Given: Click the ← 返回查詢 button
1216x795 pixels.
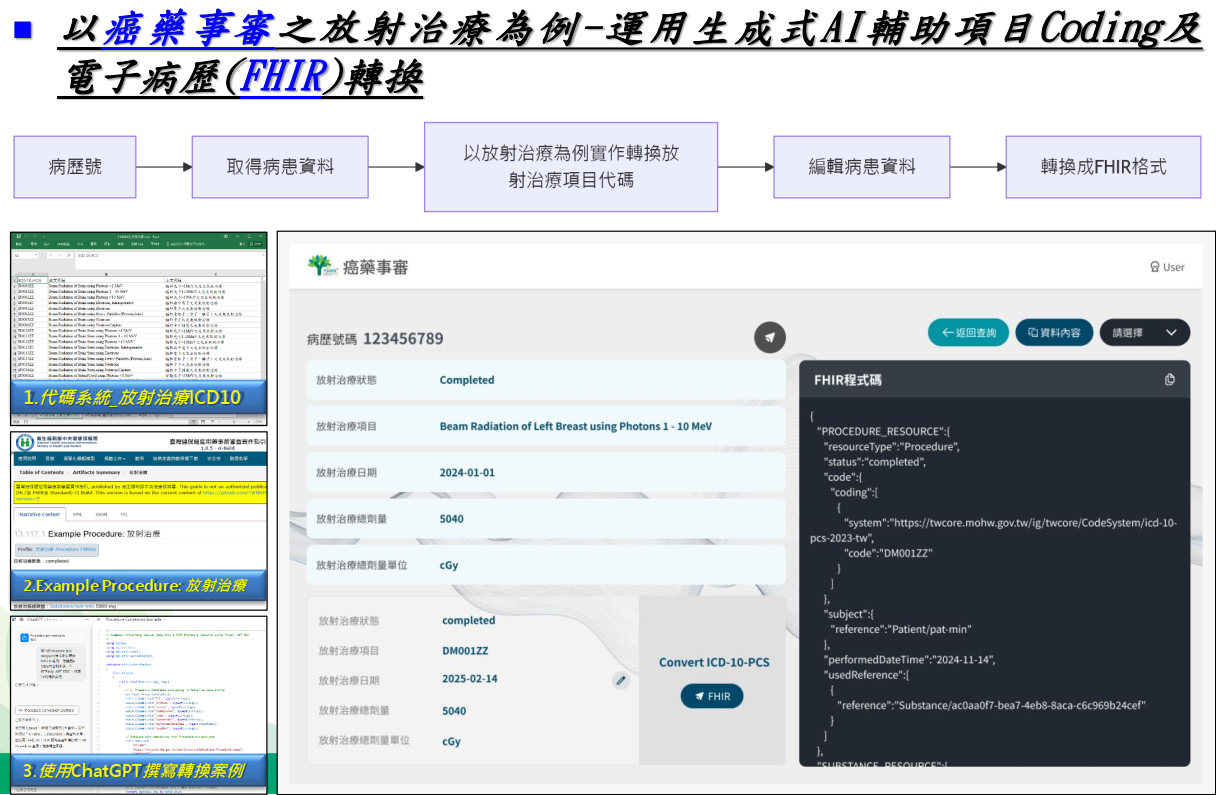Looking at the screenshot, I should (x=968, y=333).
